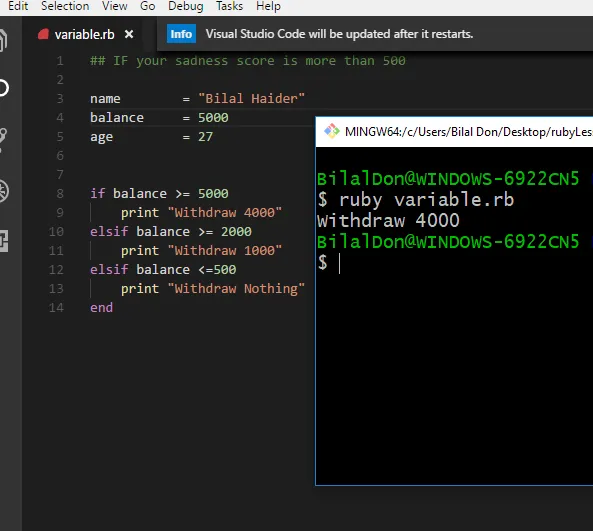Viewport: 593px width, 531px height.
Task: Open the Debug menu
Action: (186, 6)
